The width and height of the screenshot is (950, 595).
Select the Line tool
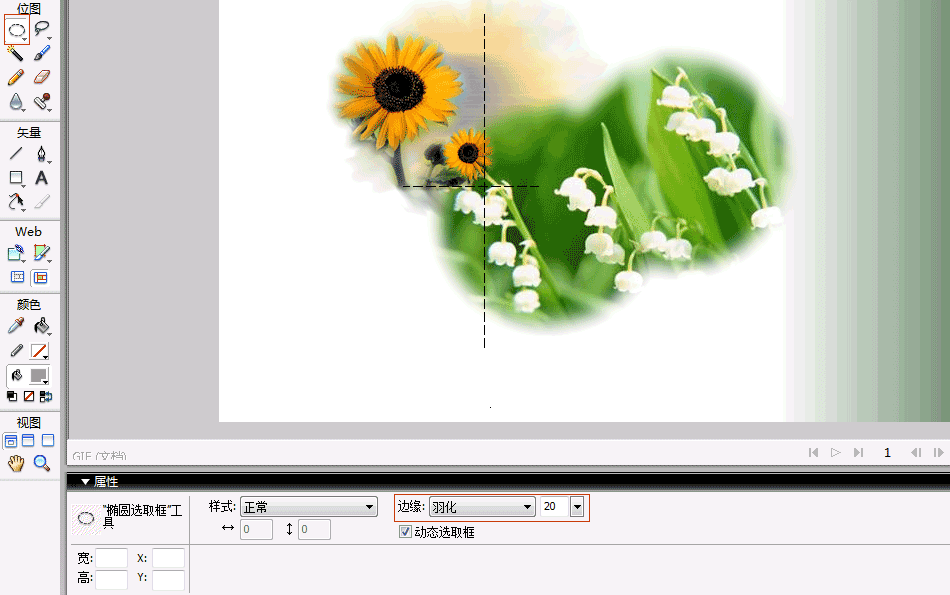(x=16, y=154)
